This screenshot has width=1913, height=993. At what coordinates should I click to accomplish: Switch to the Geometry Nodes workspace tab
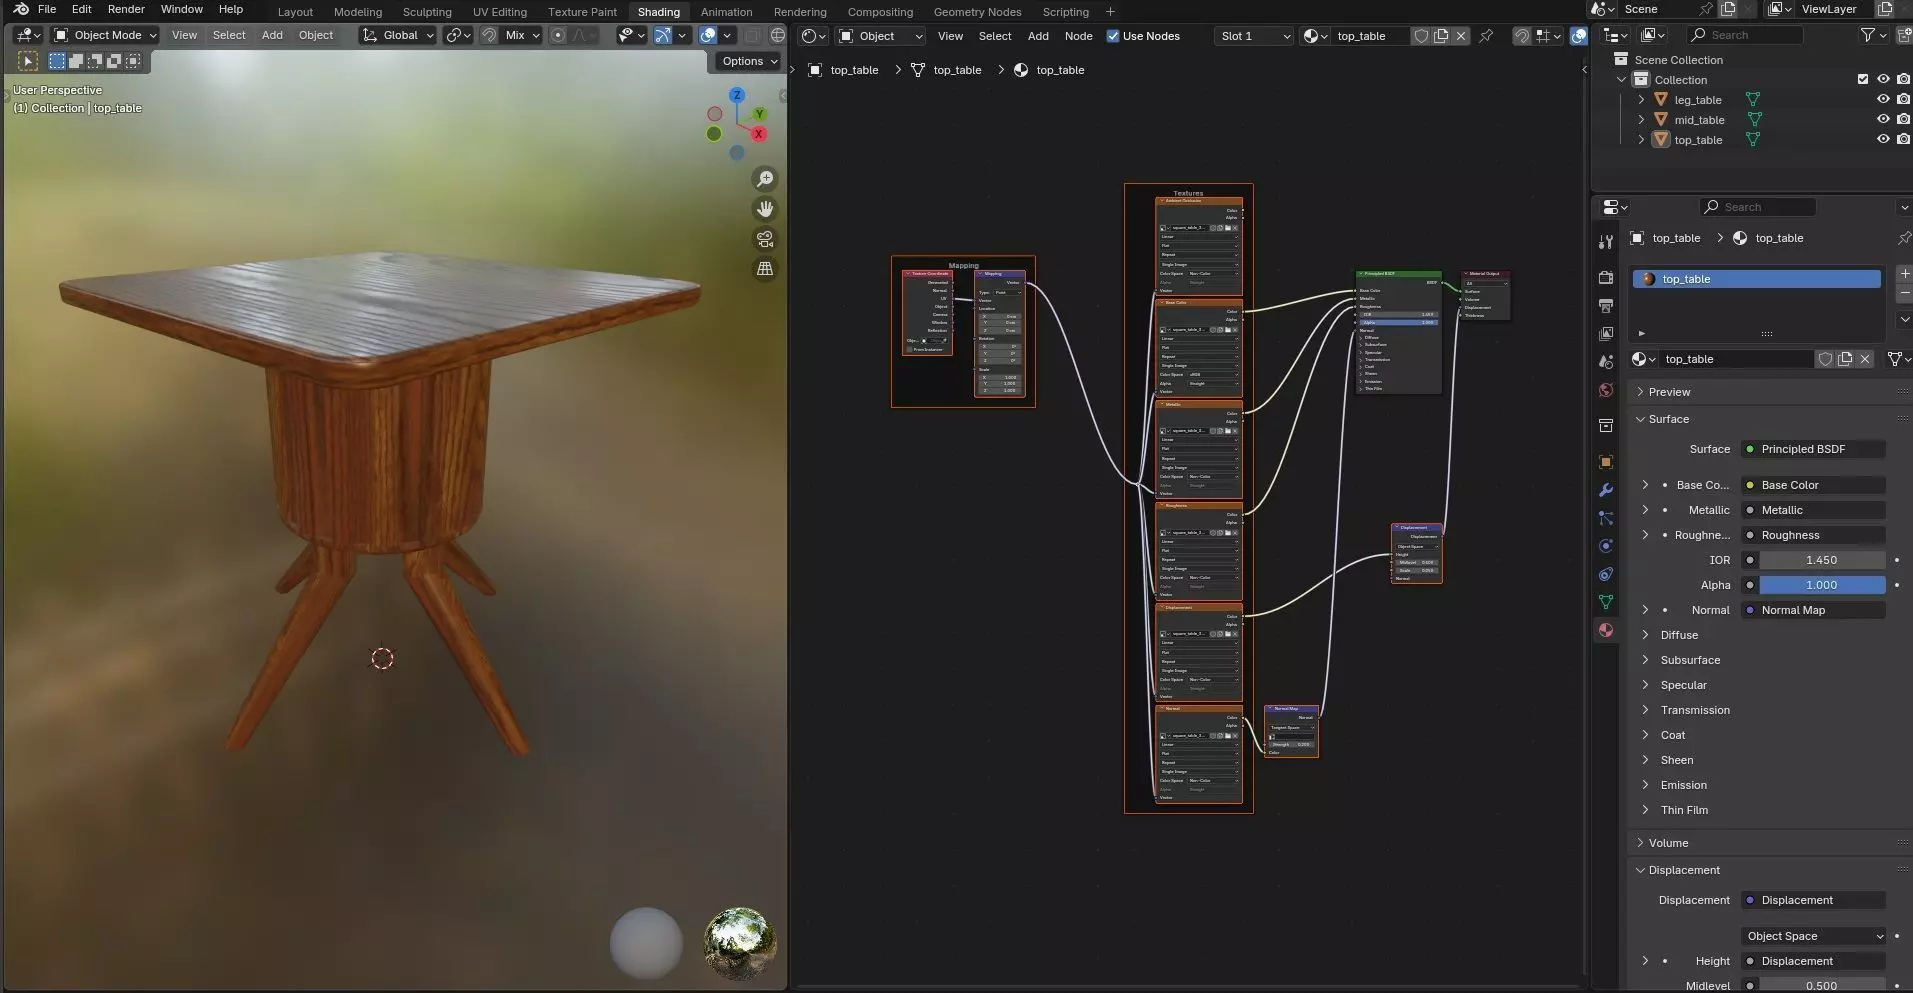click(x=977, y=12)
